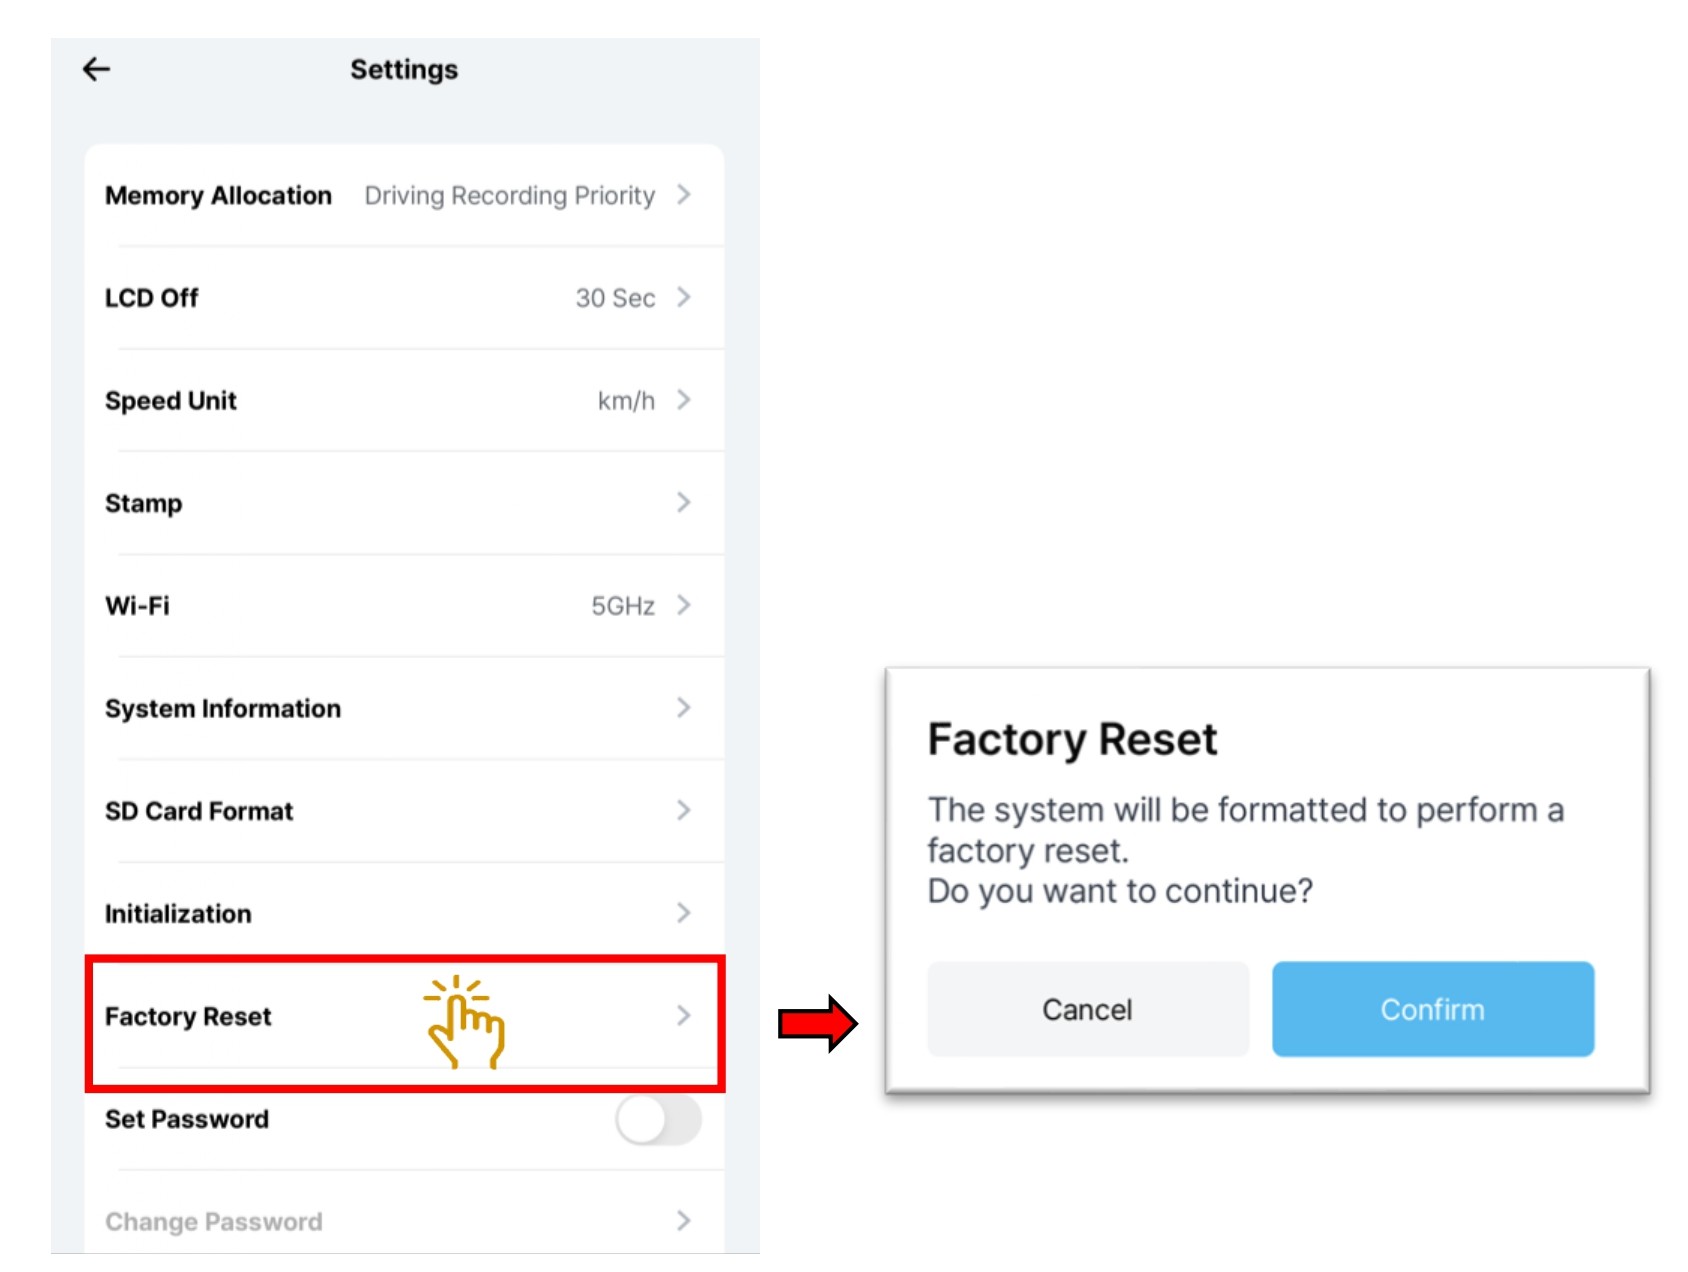The height and width of the screenshot is (1272, 1688).
Task: Expand Speed Unit options chevron
Action: click(684, 400)
